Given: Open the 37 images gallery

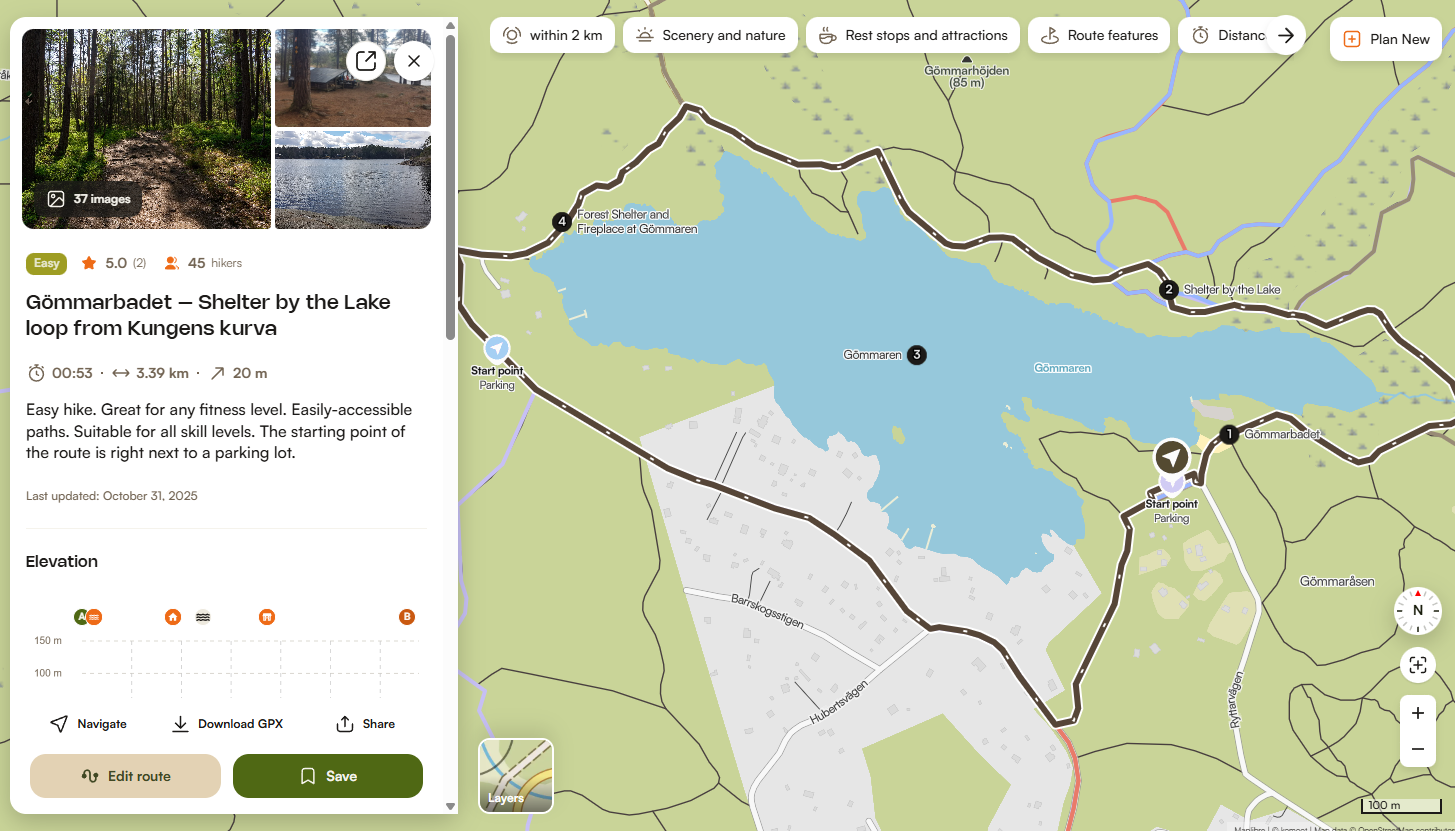Looking at the screenshot, I should coord(89,199).
